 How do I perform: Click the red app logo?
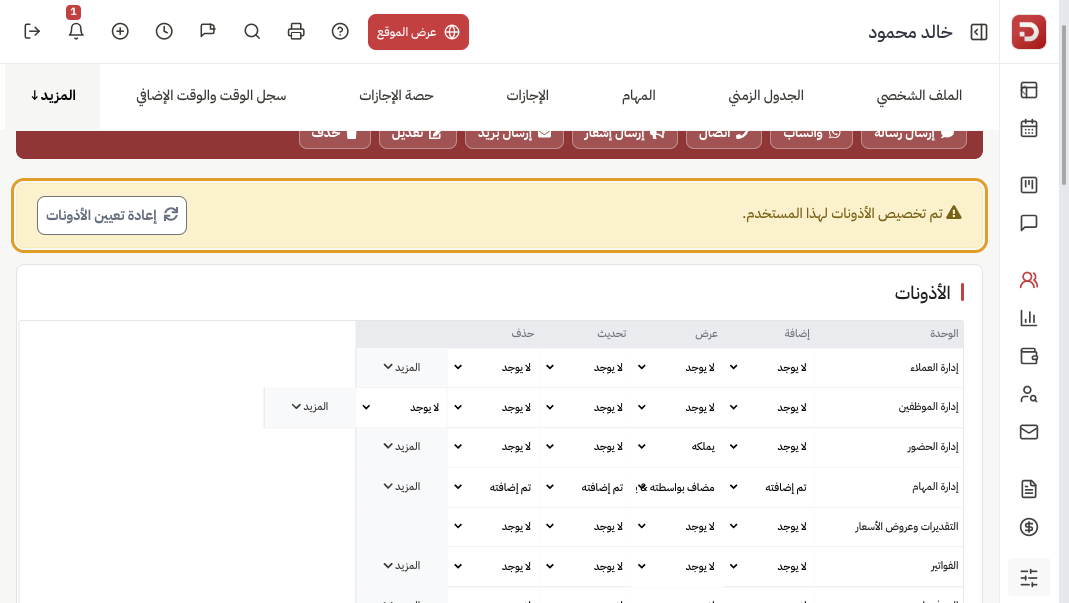tap(1029, 31)
